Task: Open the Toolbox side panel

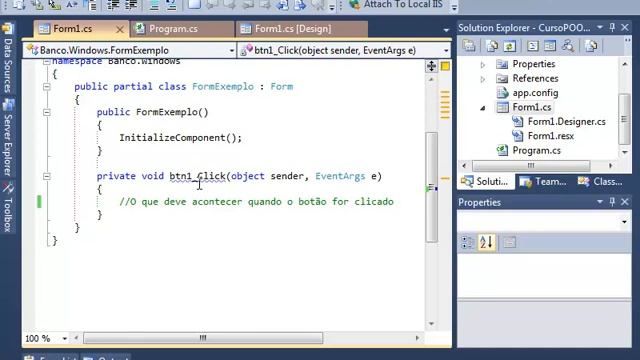Action: [8, 207]
